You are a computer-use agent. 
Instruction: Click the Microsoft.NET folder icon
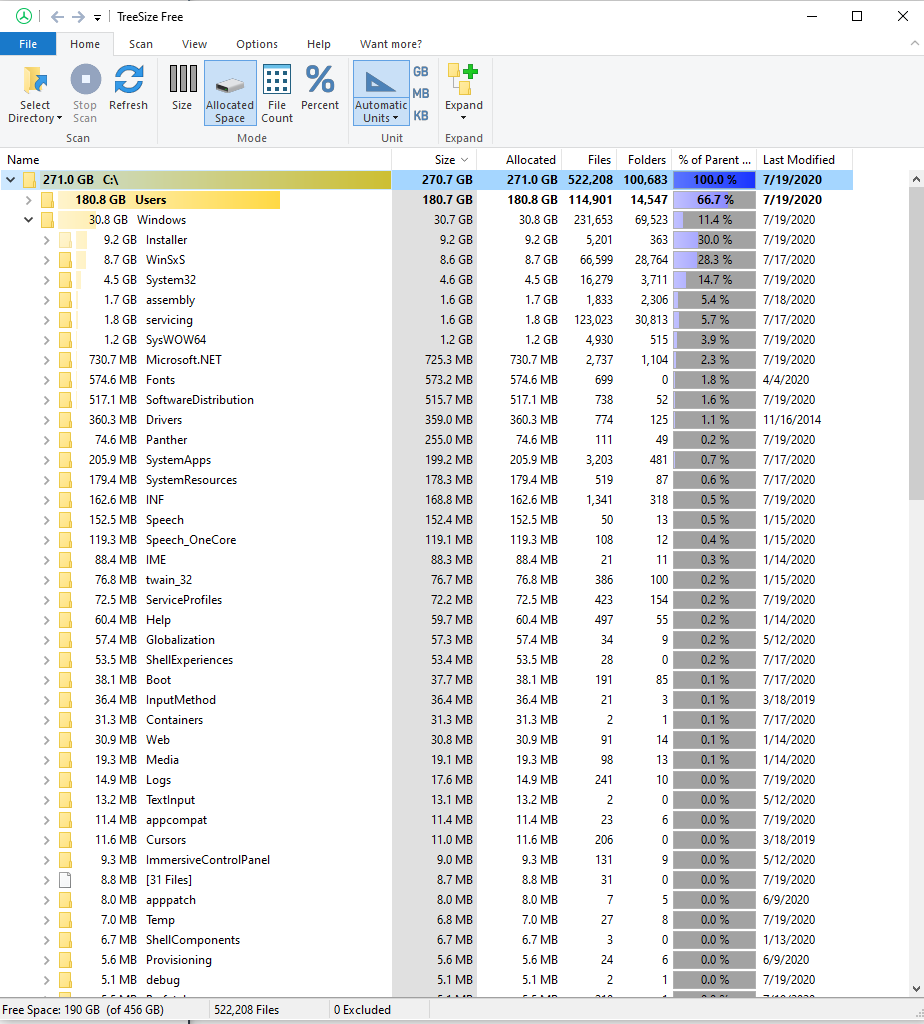point(65,360)
